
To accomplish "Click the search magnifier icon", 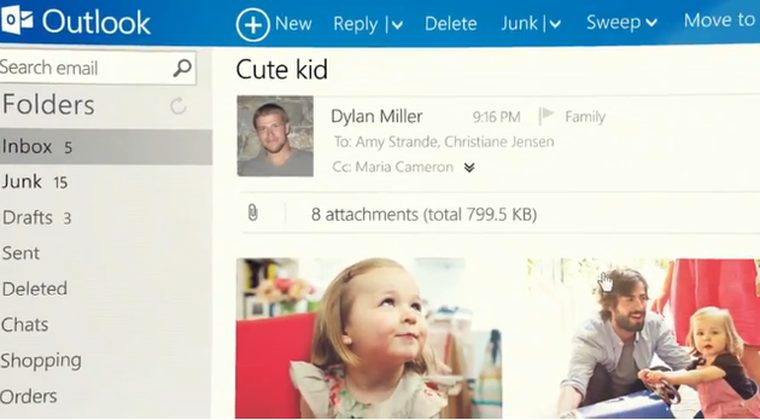I will pyautogui.click(x=182, y=68).
